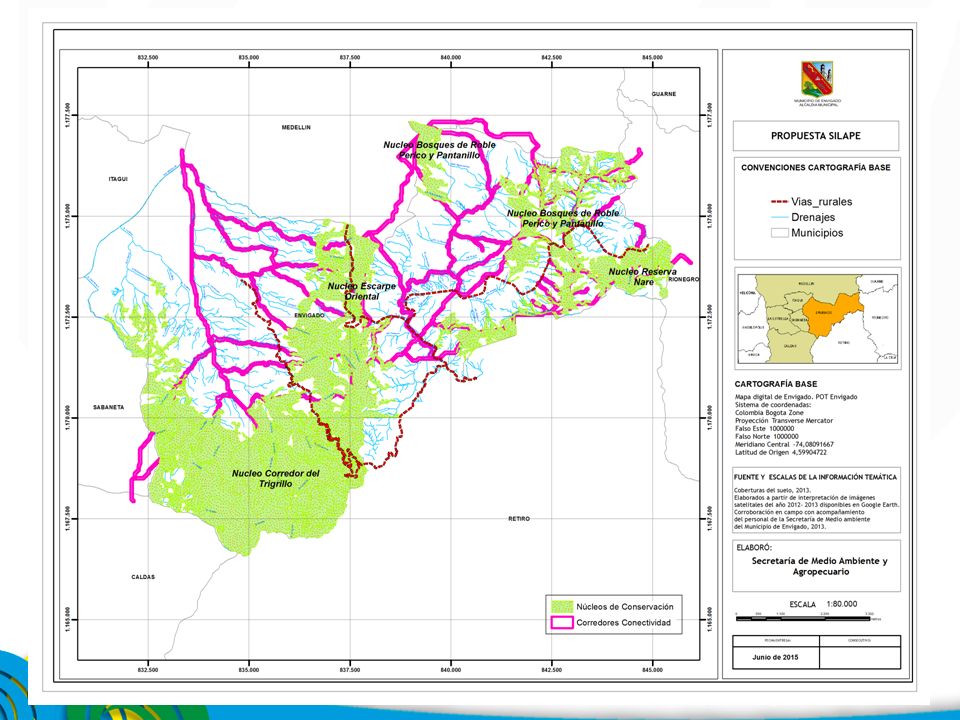
Task: Click the PROPUESTA SILAPE title box
Action: pos(816,136)
